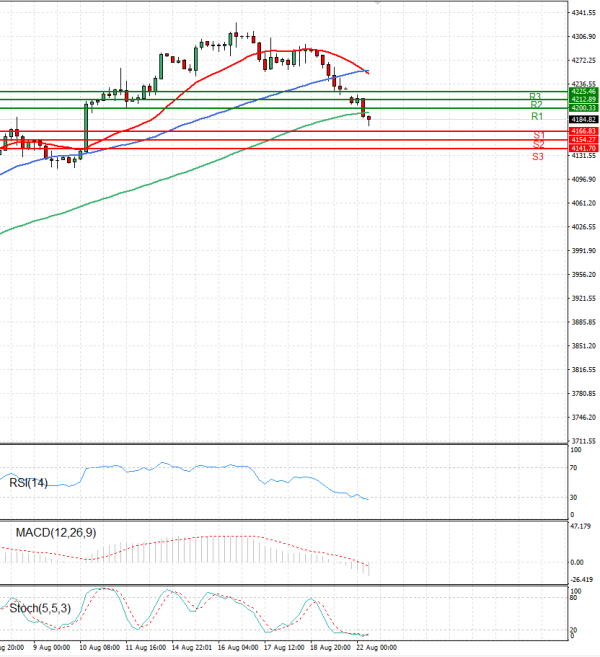Click the 4341.55 price axis value
This screenshot has height=657, width=600.
(x=584, y=13)
